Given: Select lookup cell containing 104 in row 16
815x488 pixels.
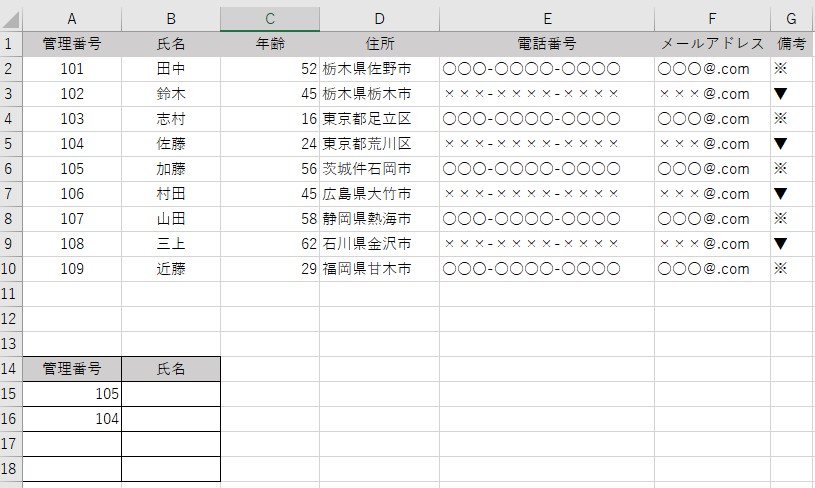Looking at the screenshot, I should click(x=72, y=419).
